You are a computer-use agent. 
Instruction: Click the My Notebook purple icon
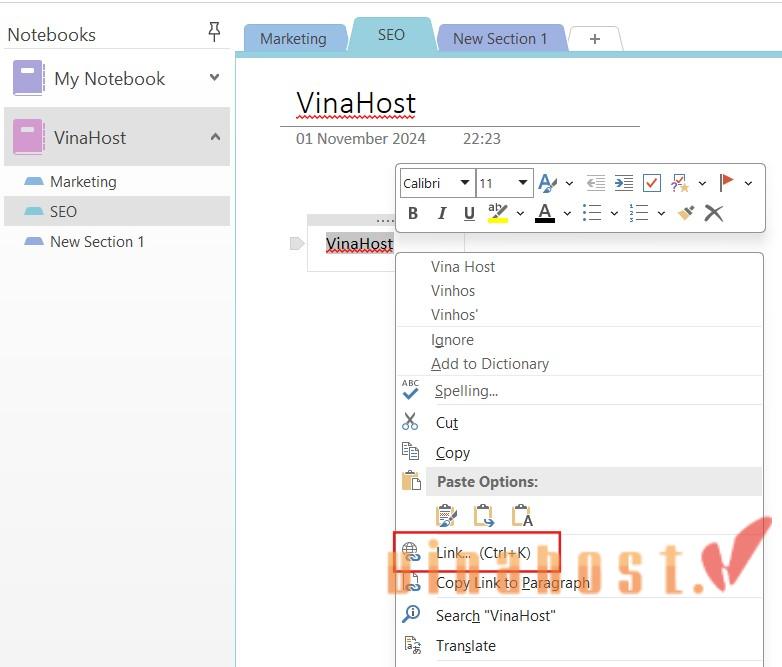(29, 77)
